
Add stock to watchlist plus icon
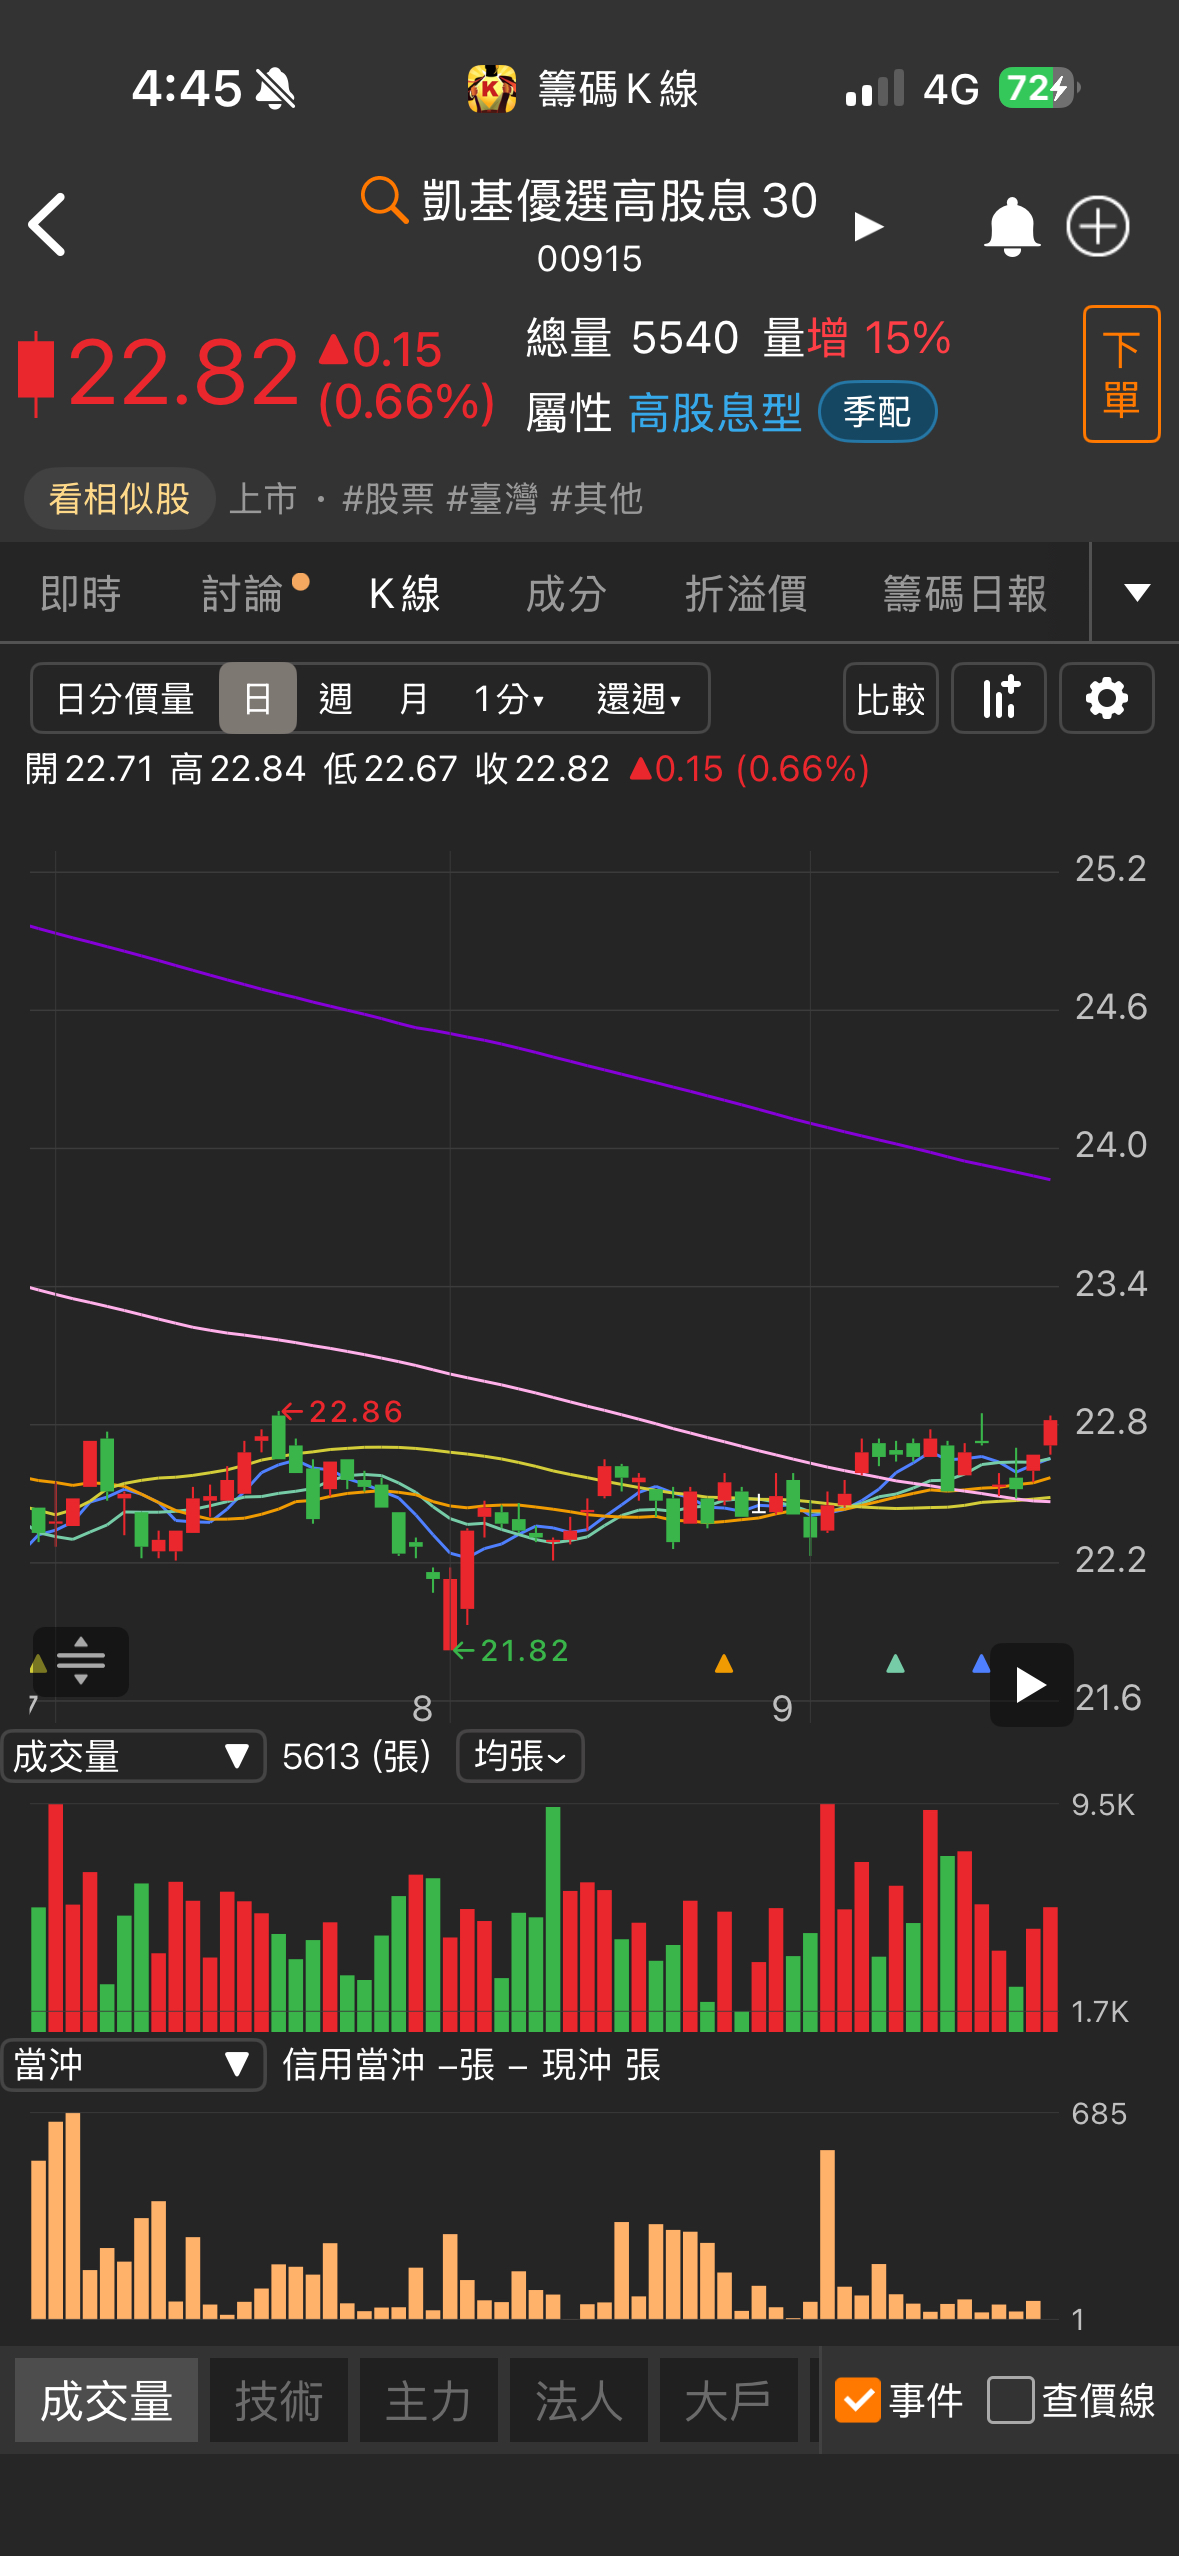(1098, 226)
